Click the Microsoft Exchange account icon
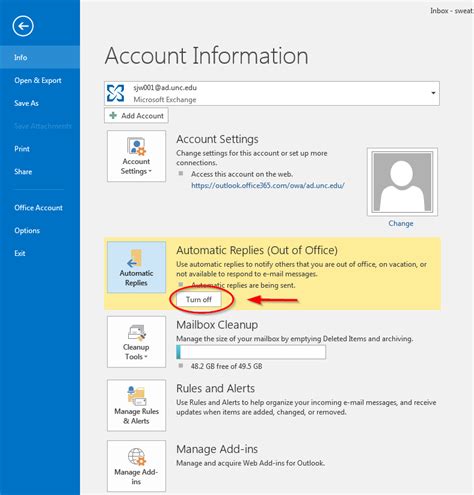Viewport: 474px width, 495px height. pos(115,93)
